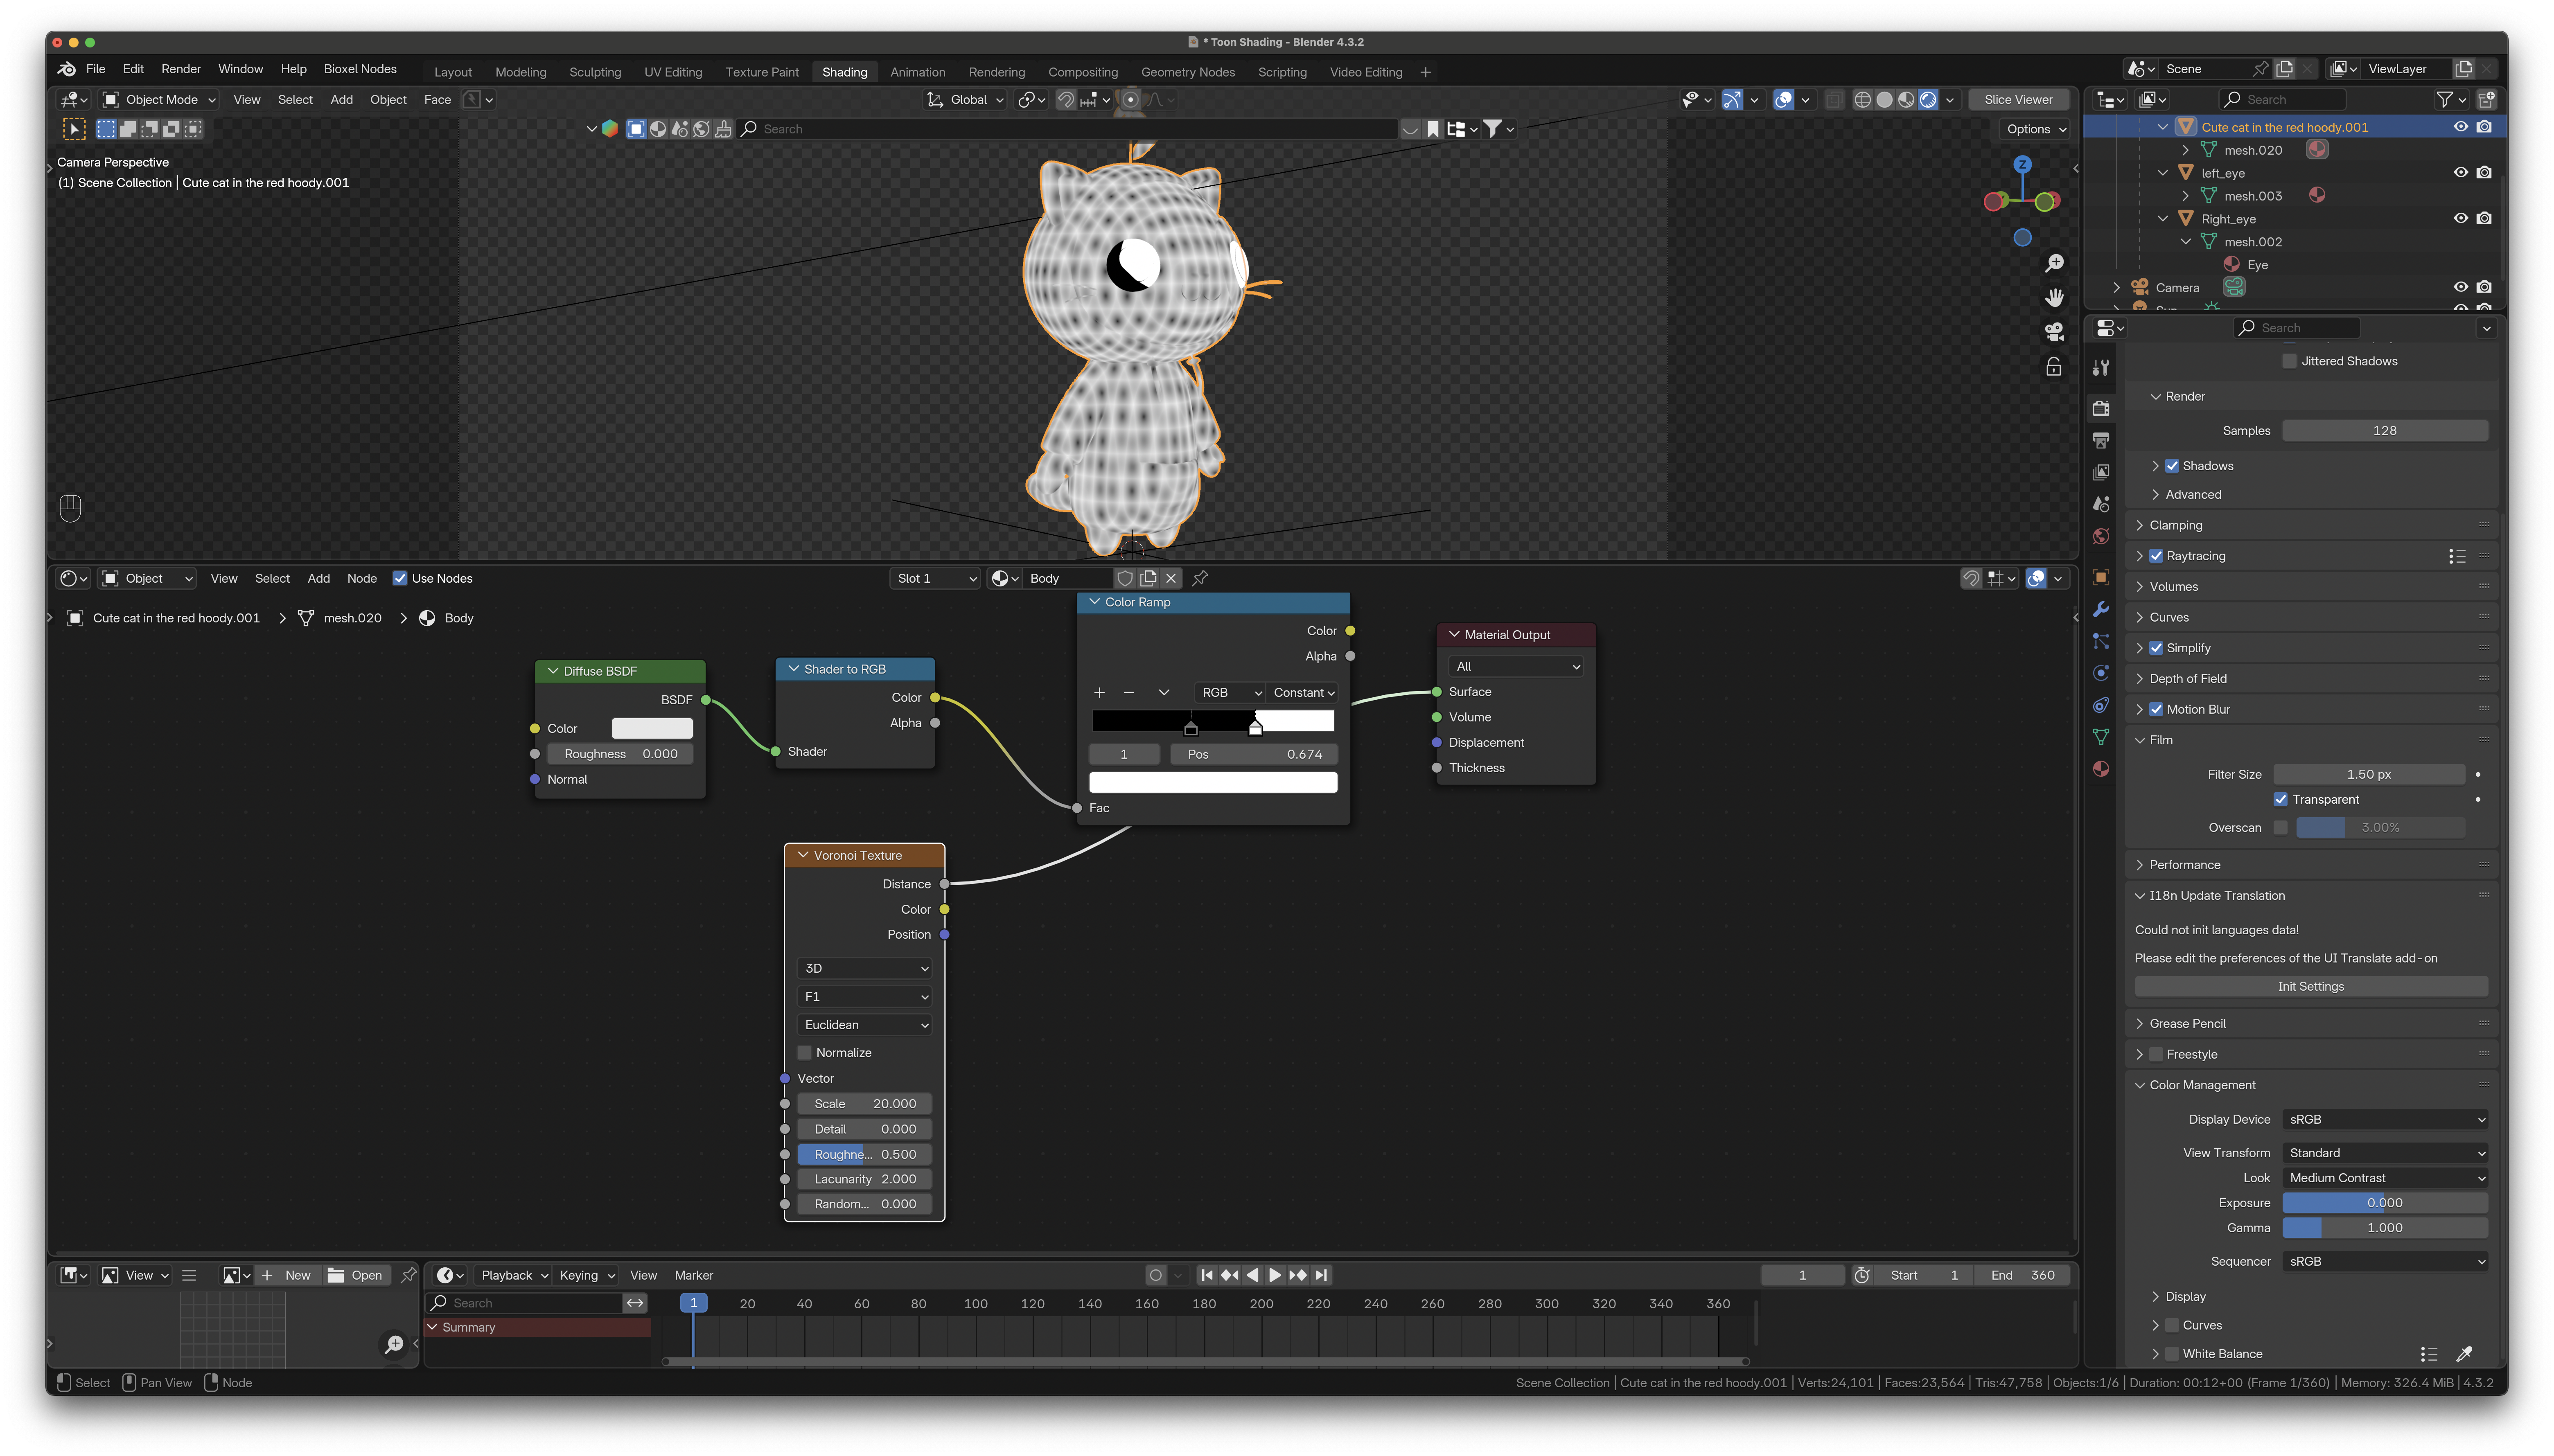
Task: Open the Material properties tab icon
Action: pyautogui.click(x=2101, y=769)
